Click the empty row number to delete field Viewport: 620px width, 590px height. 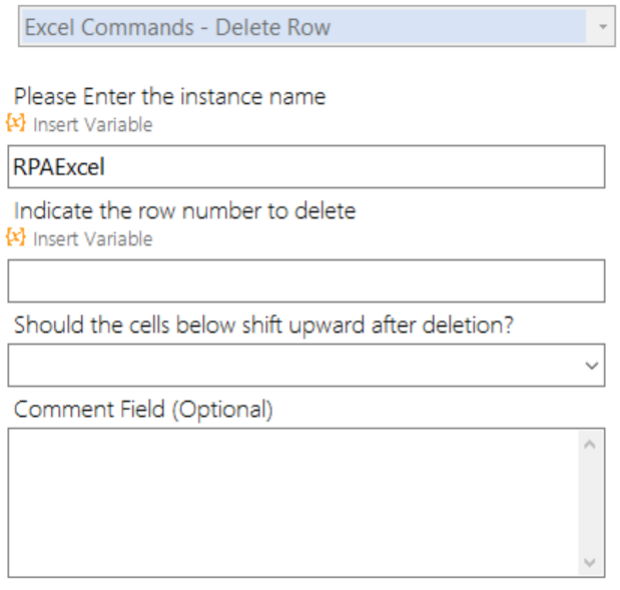306,281
